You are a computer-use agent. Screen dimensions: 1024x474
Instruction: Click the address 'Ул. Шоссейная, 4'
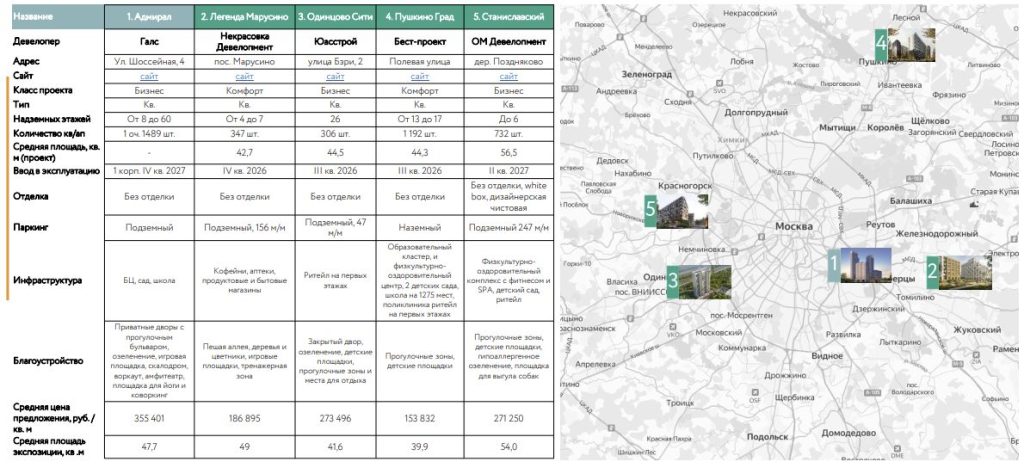[149, 62]
